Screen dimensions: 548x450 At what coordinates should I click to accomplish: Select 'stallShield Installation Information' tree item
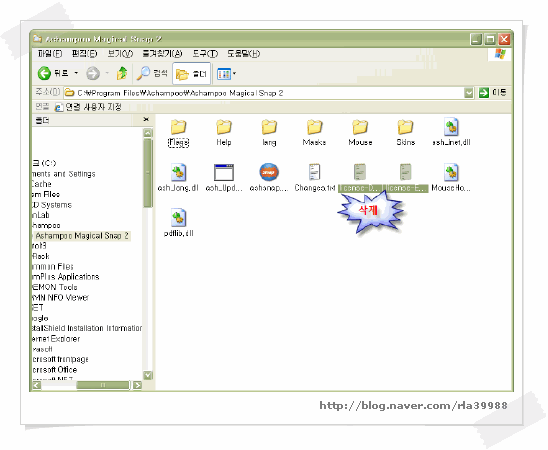point(87,328)
